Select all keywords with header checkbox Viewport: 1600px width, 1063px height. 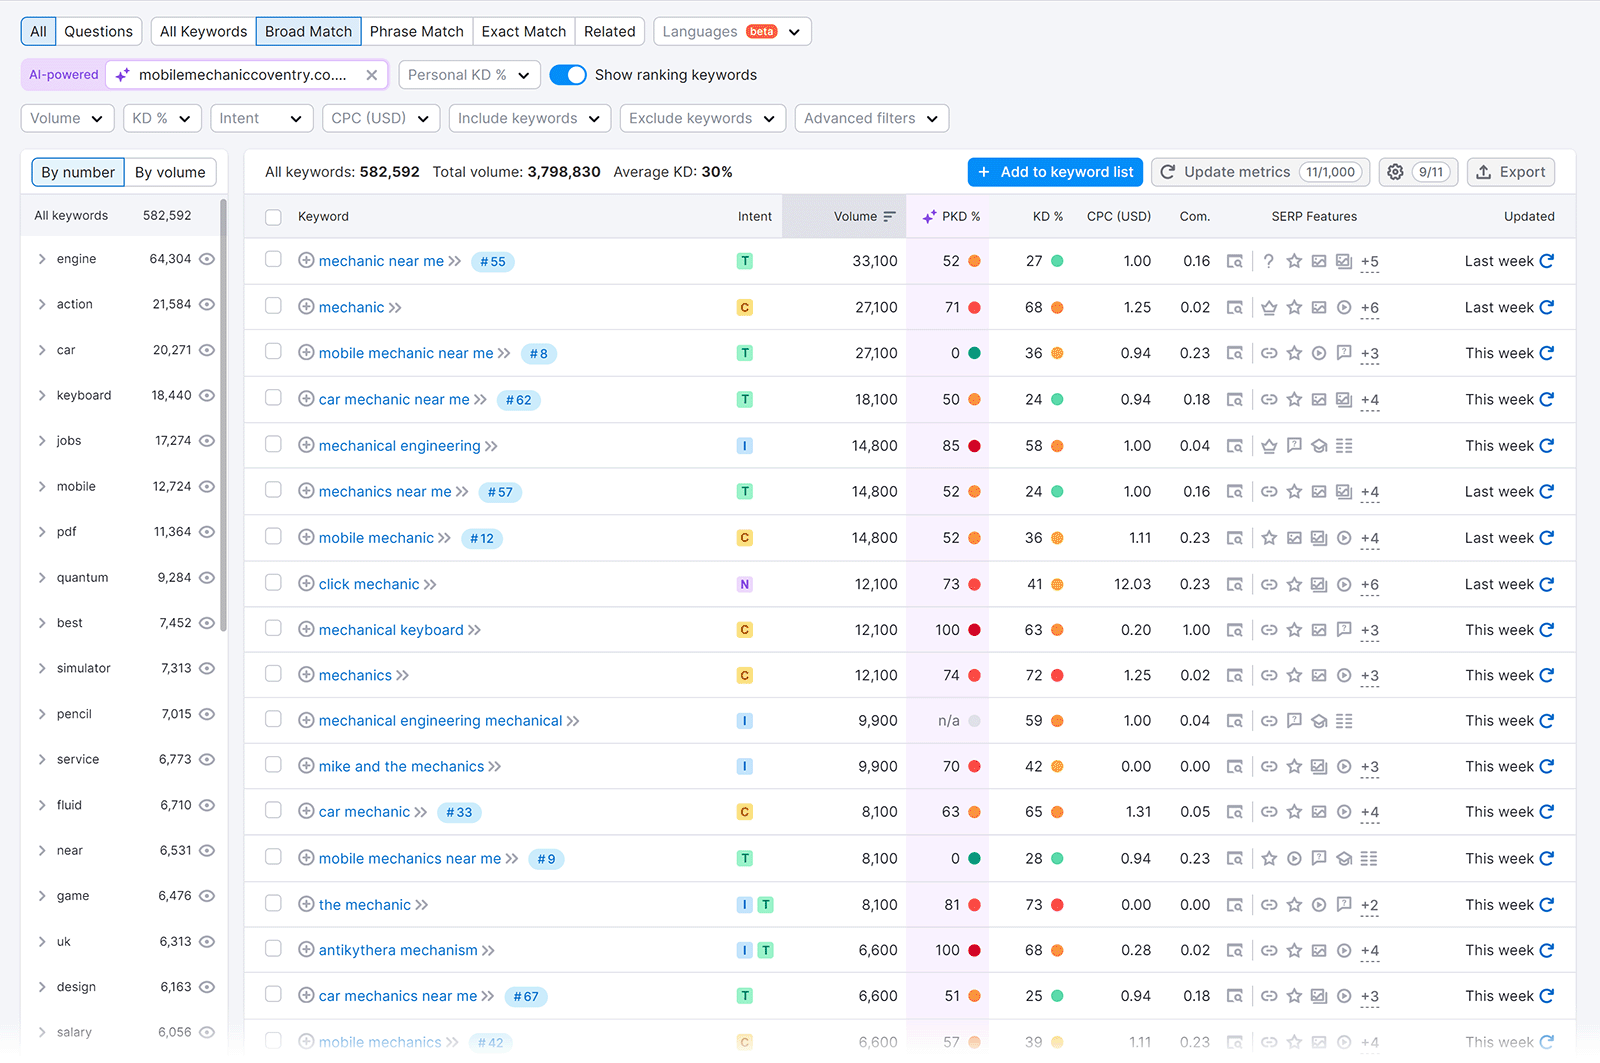click(273, 216)
